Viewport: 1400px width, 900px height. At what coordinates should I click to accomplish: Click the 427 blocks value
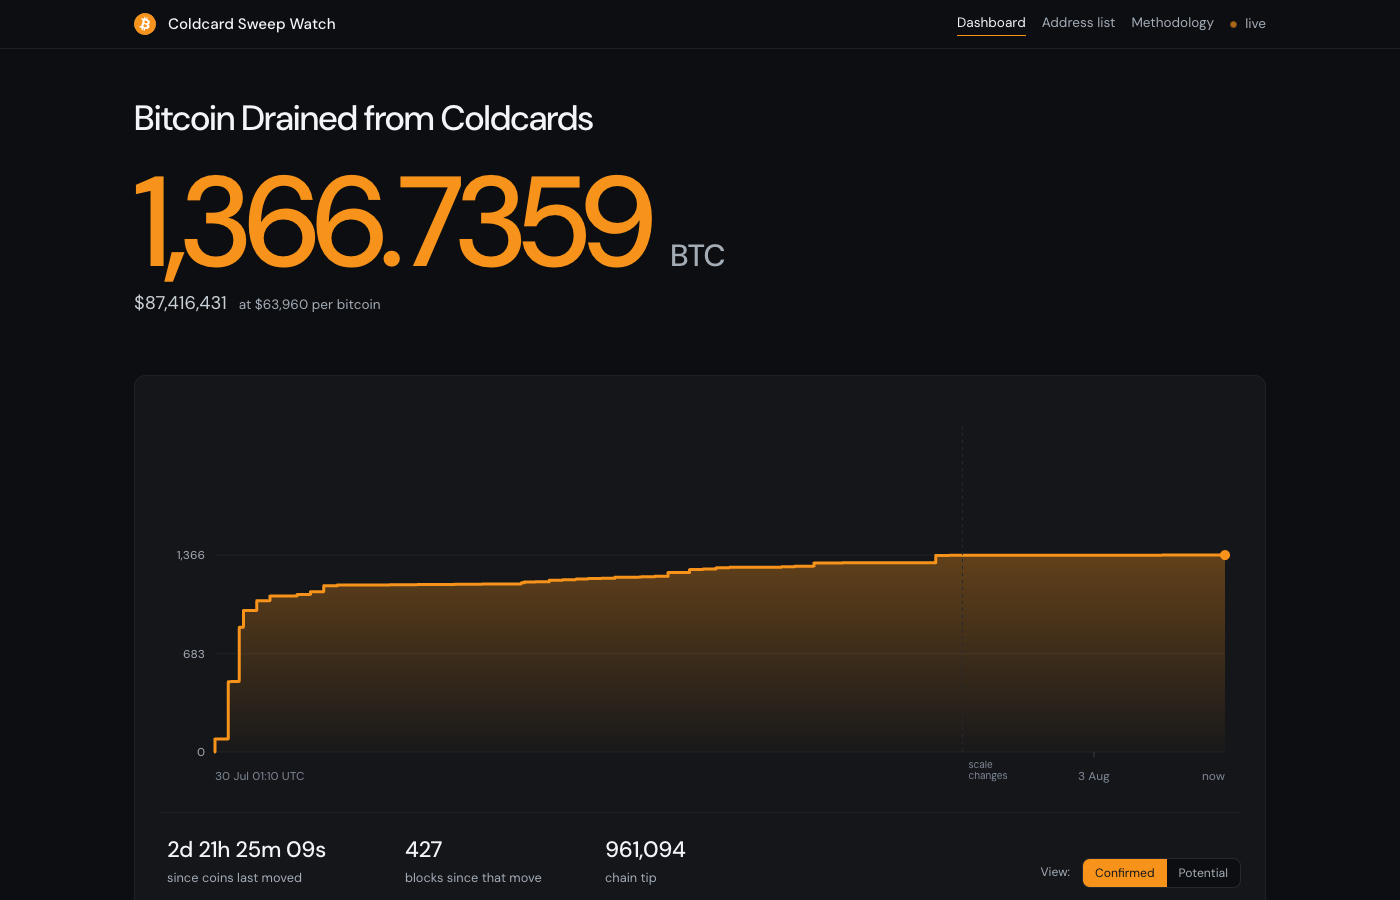424,849
